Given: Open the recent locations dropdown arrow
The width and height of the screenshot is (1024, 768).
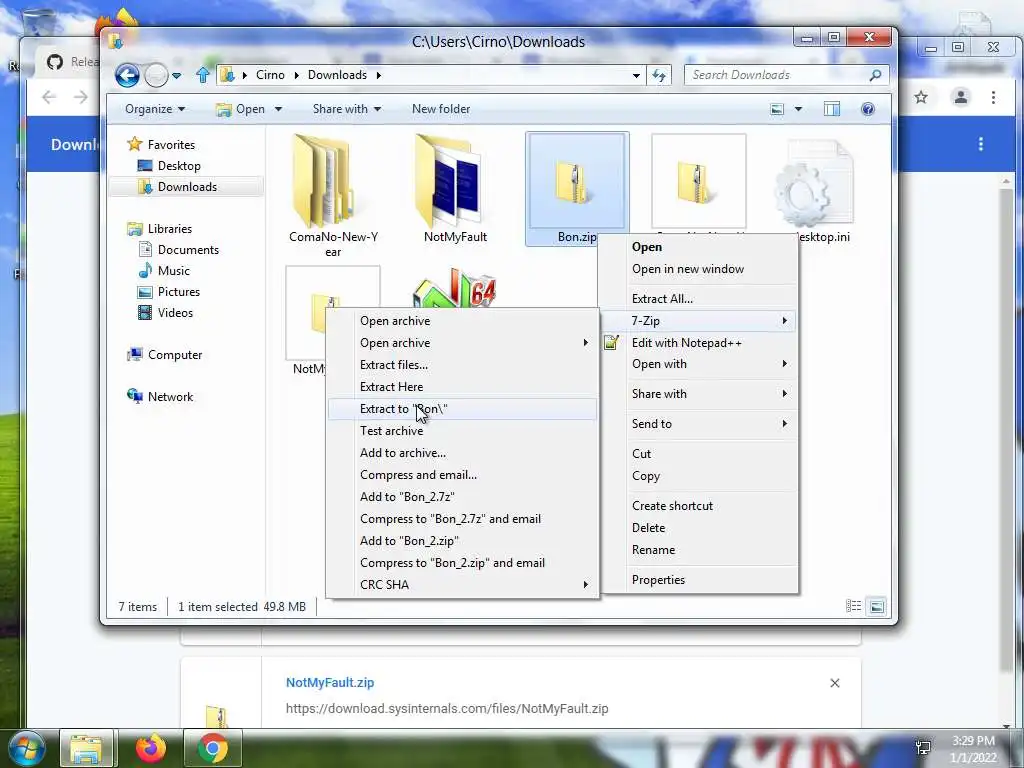Looking at the screenshot, I should pos(176,76).
